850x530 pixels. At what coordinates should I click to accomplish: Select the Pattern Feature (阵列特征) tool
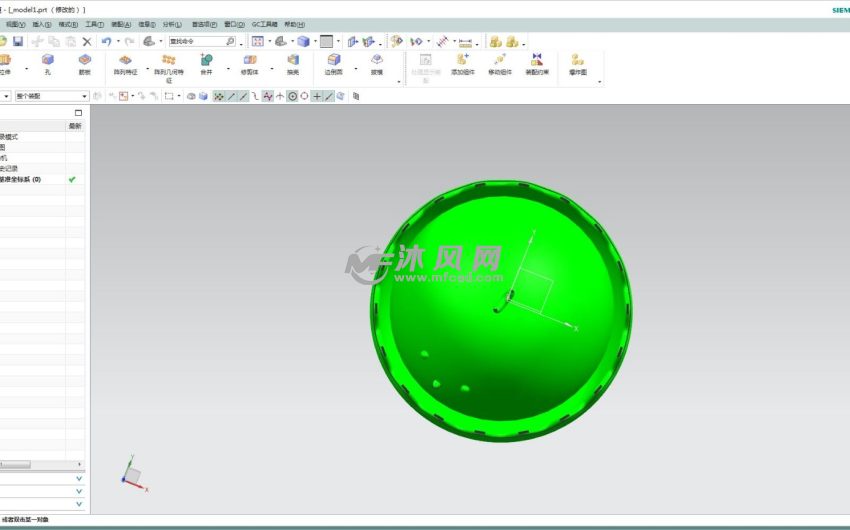(x=126, y=61)
